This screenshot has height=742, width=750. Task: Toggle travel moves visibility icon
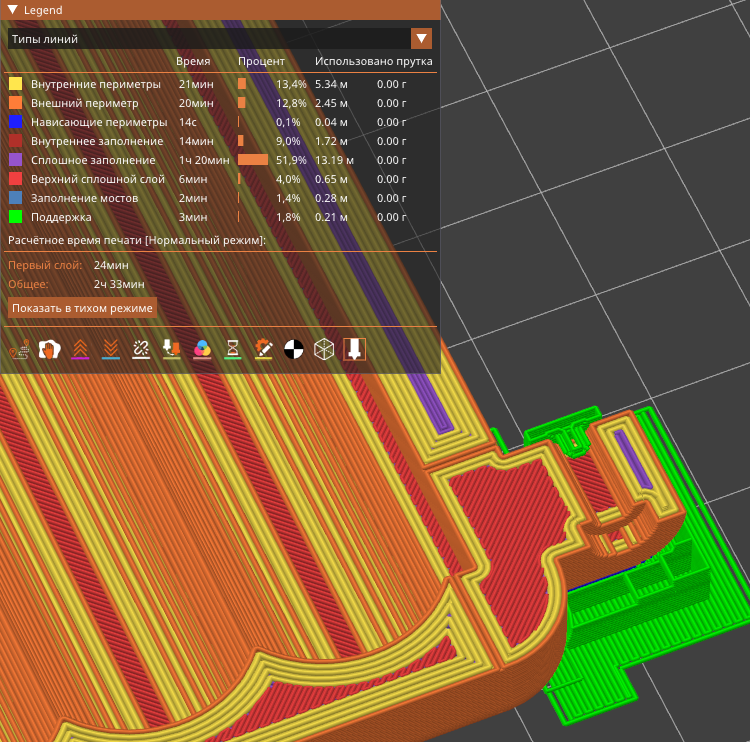(18, 349)
